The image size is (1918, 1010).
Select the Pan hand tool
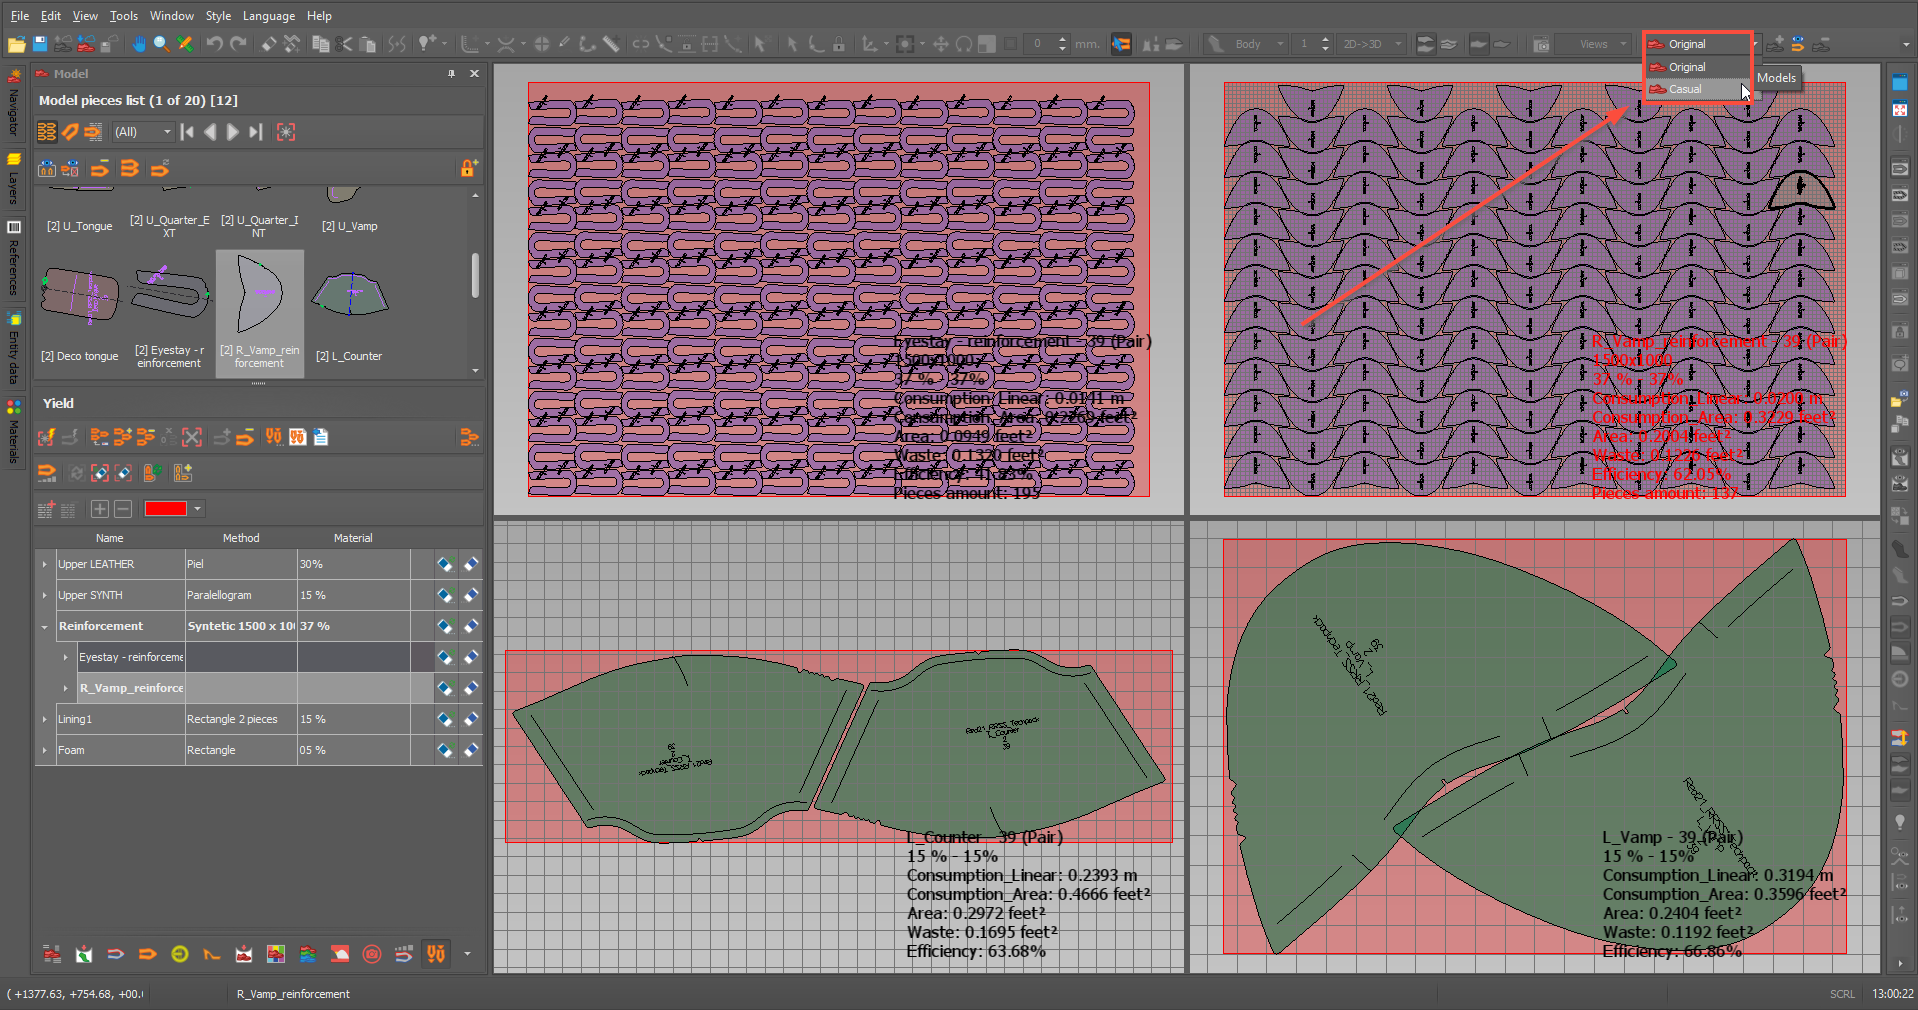coord(139,44)
